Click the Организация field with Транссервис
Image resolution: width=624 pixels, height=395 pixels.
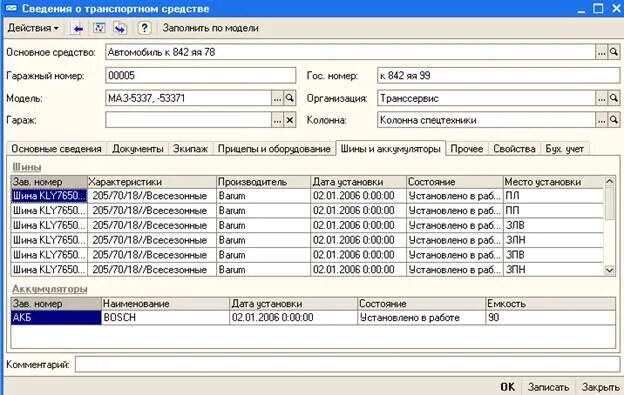coord(486,98)
